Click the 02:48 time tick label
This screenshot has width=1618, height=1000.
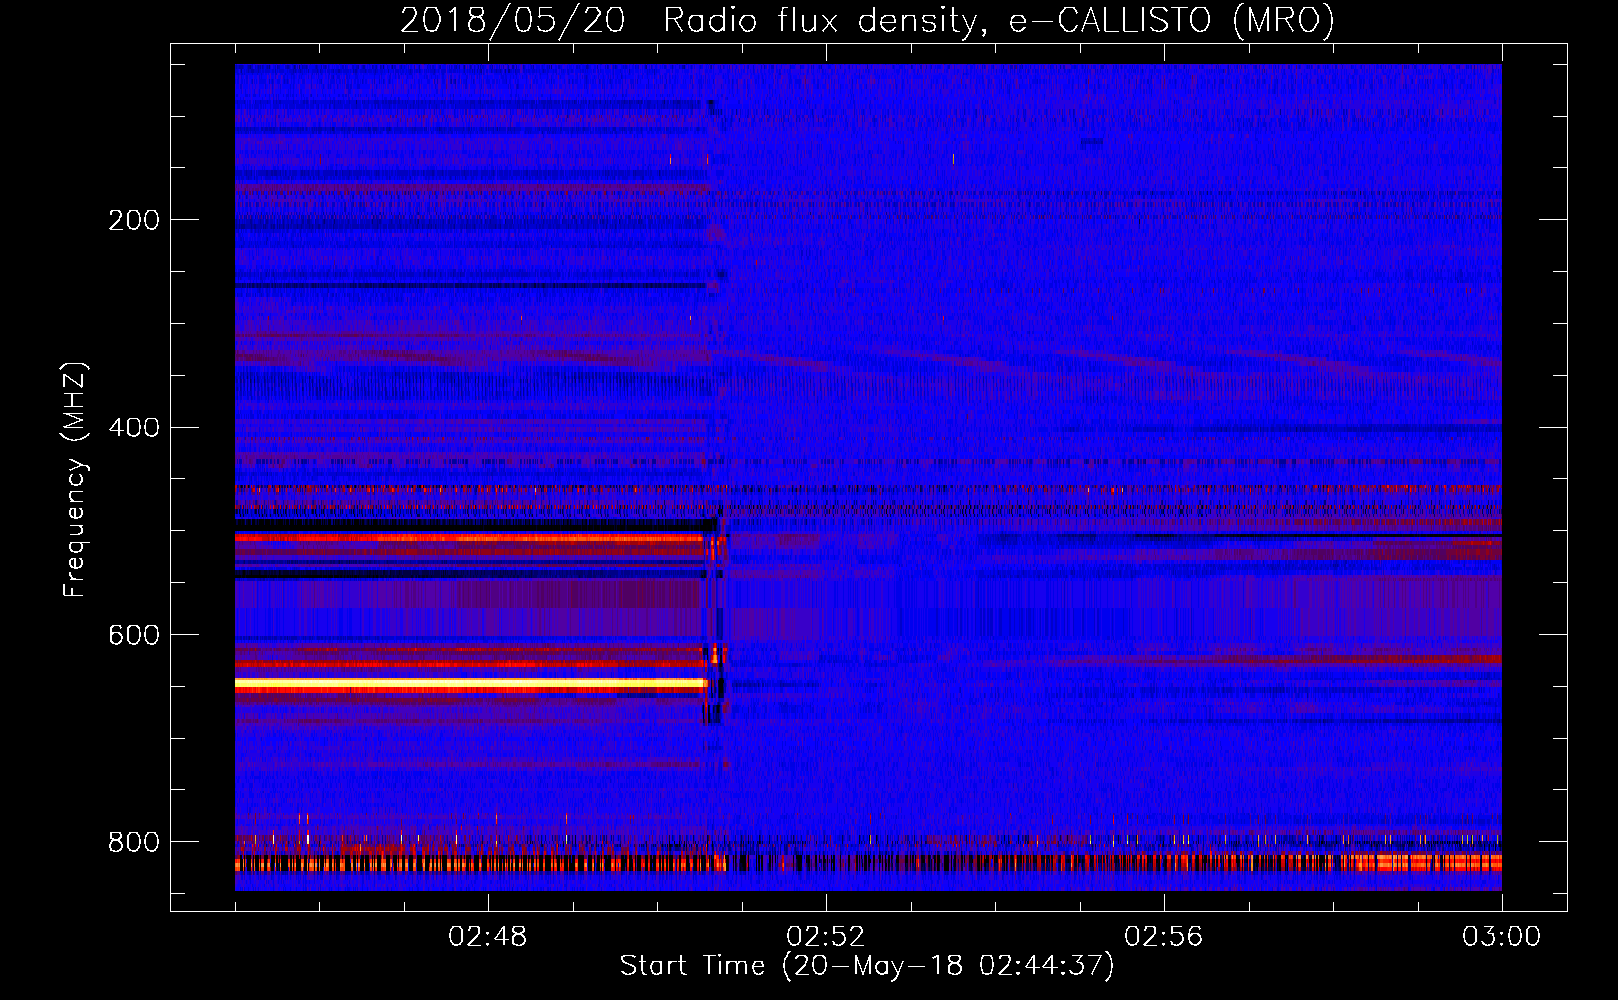488,937
